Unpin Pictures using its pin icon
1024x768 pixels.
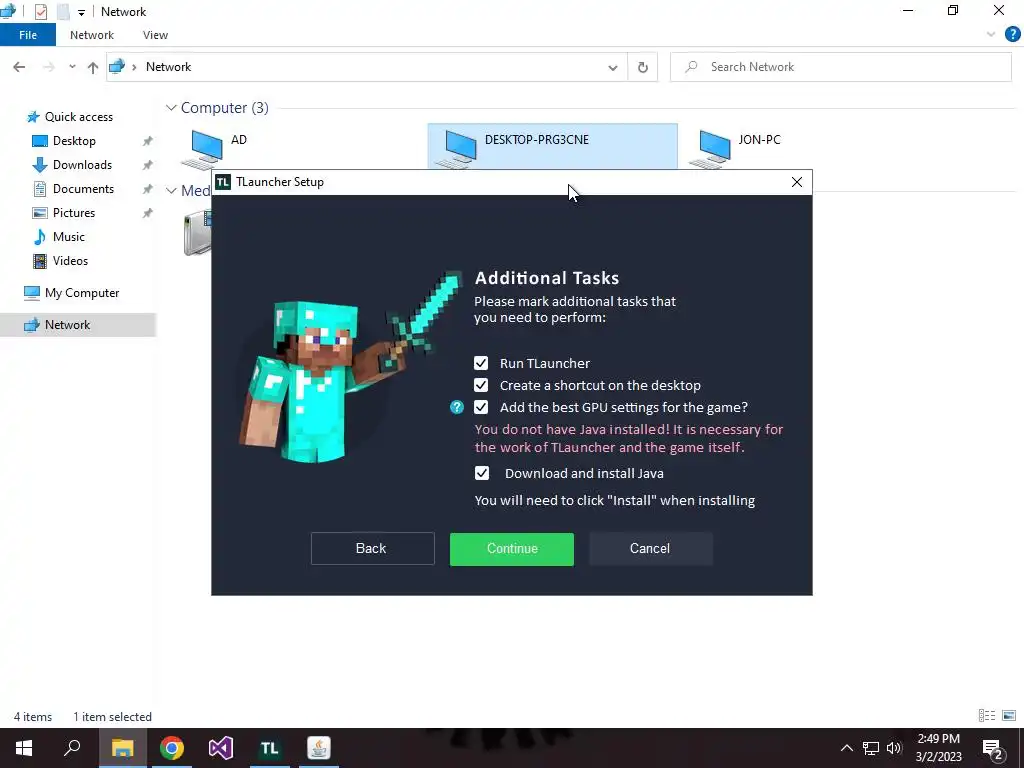[148, 213]
